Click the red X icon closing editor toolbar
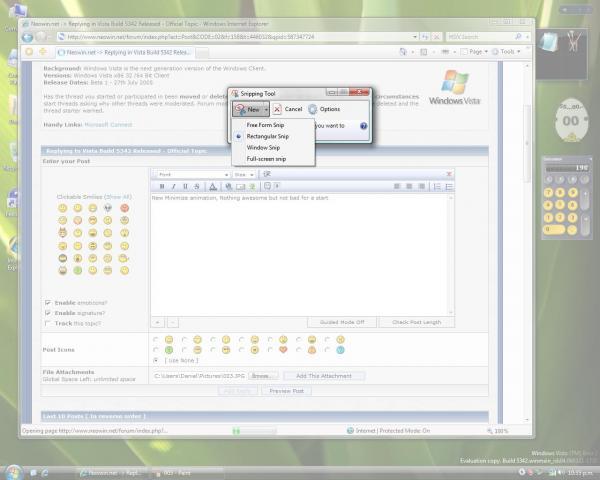The width and height of the screenshot is (600, 480). (449, 174)
